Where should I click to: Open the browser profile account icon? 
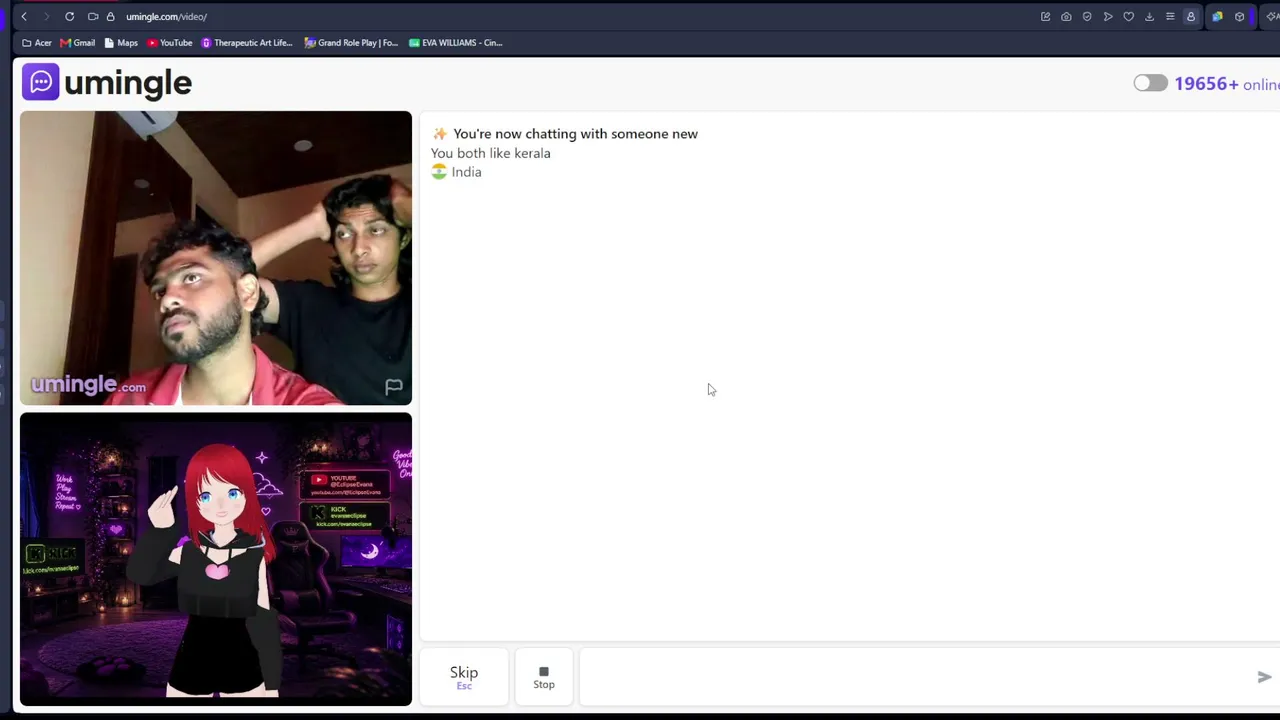click(1190, 17)
